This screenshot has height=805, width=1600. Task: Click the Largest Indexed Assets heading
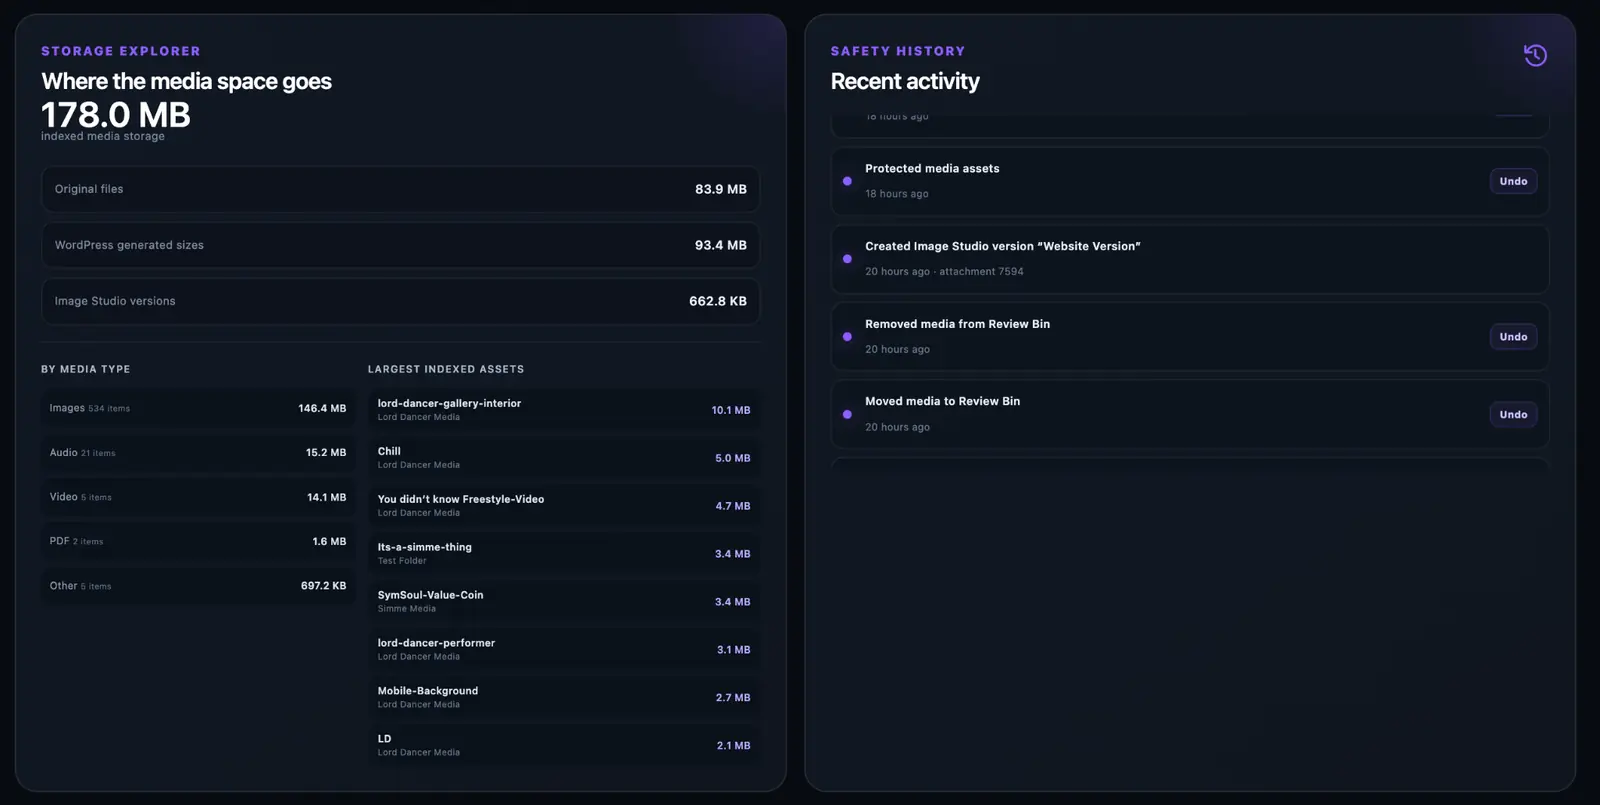(x=446, y=369)
